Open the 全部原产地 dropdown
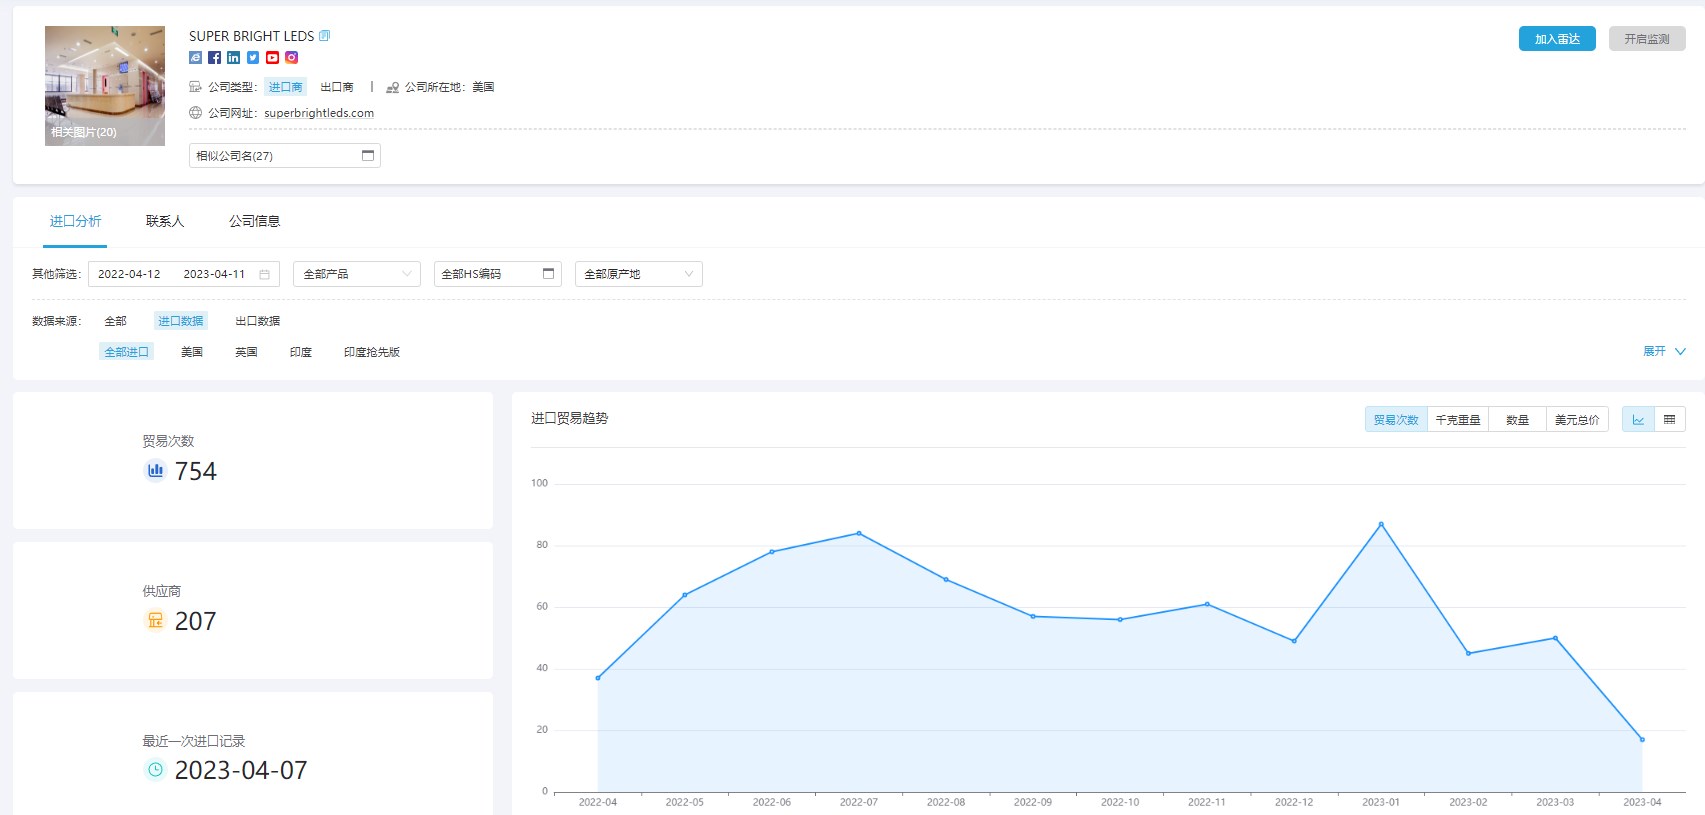Image resolution: width=1705 pixels, height=815 pixels. point(638,274)
